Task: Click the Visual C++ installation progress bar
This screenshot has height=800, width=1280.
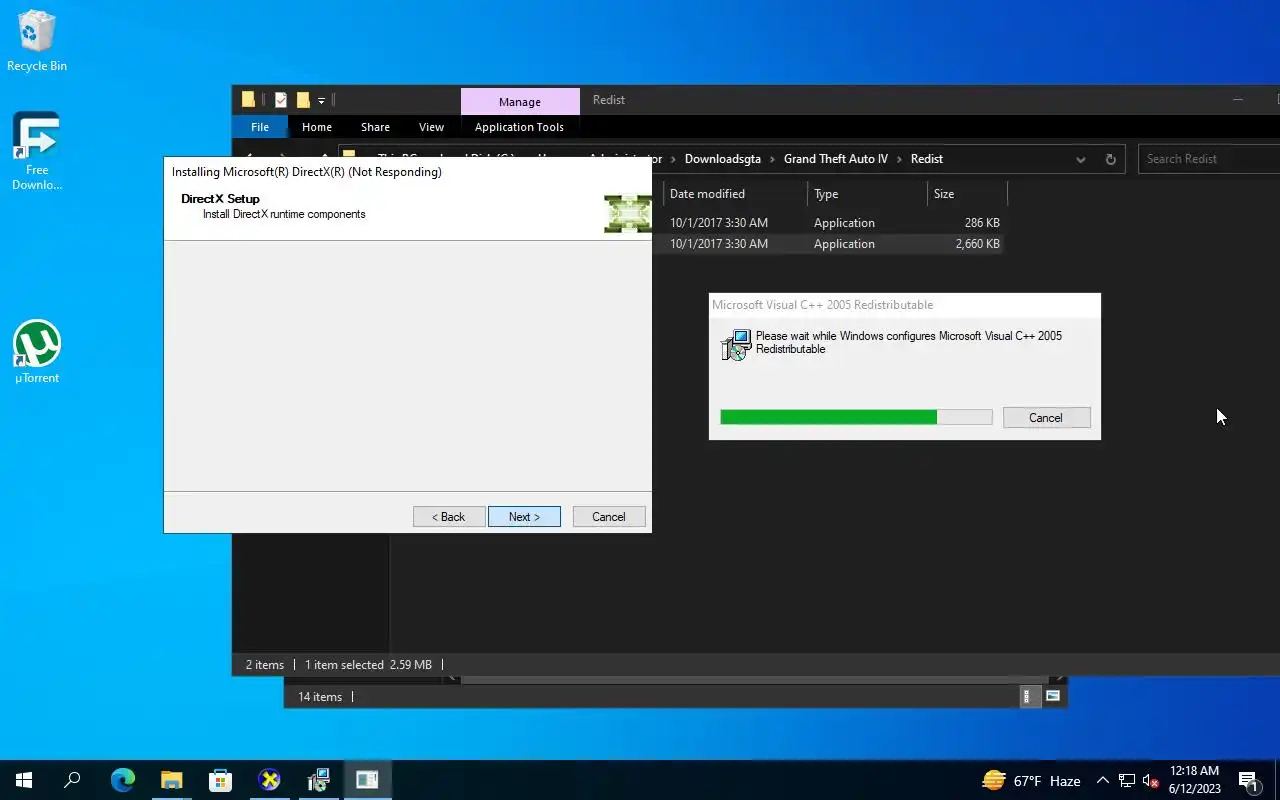Action: click(x=856, y=417)
